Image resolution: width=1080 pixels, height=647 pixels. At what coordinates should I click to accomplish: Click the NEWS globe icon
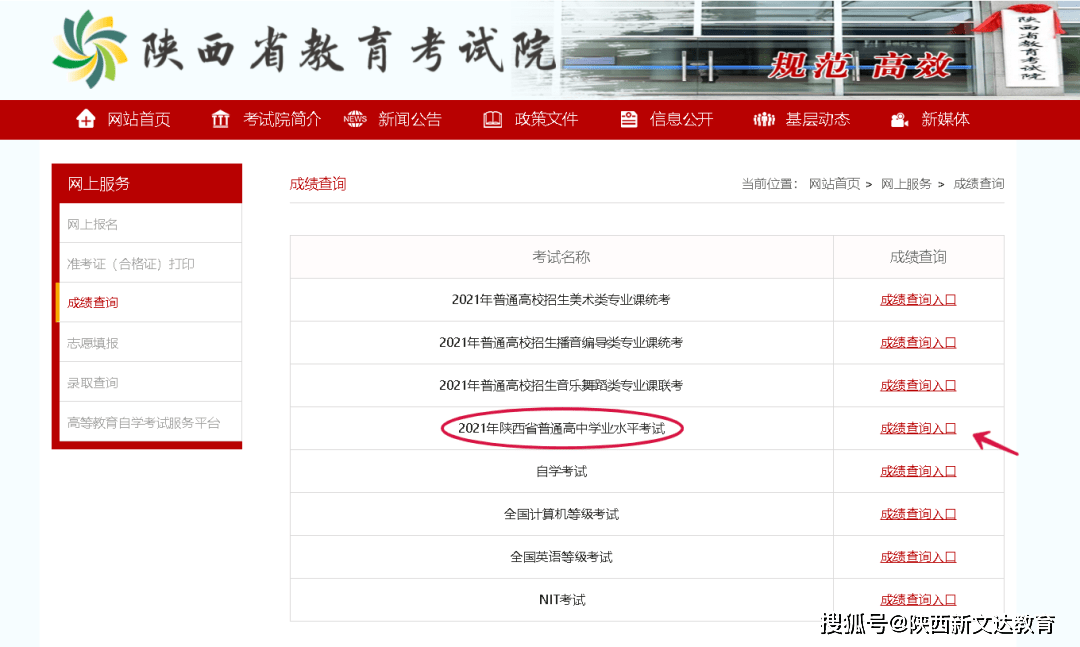[x=355, y=119]
